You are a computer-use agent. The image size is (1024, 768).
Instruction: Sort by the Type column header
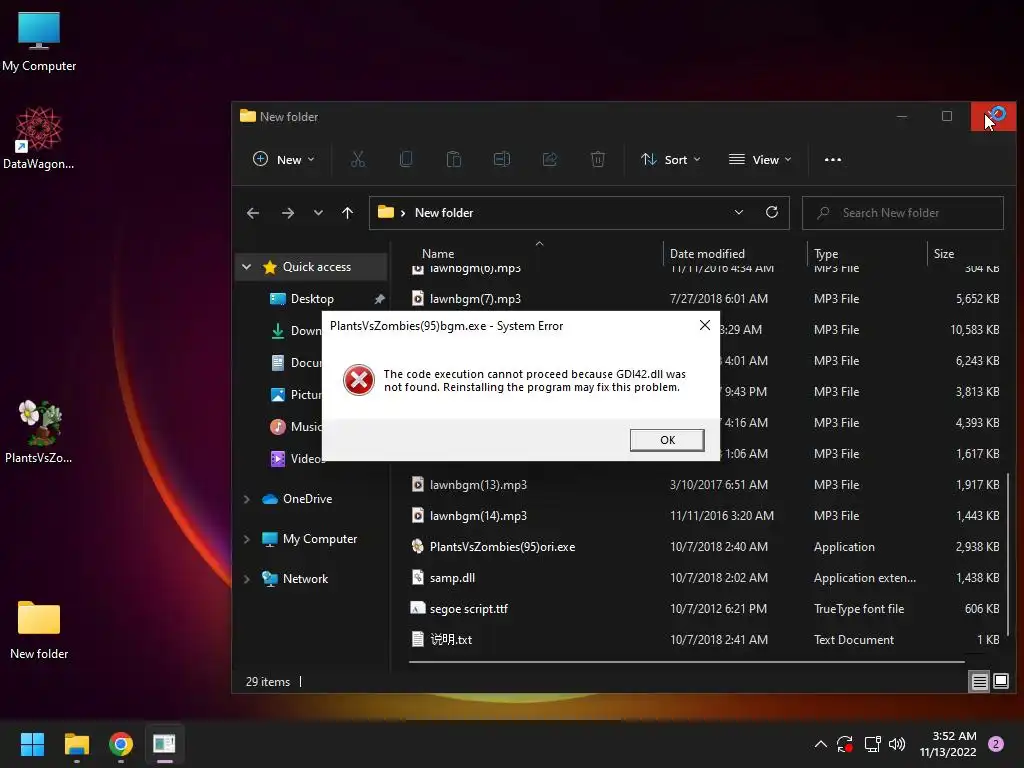(826, 253)
